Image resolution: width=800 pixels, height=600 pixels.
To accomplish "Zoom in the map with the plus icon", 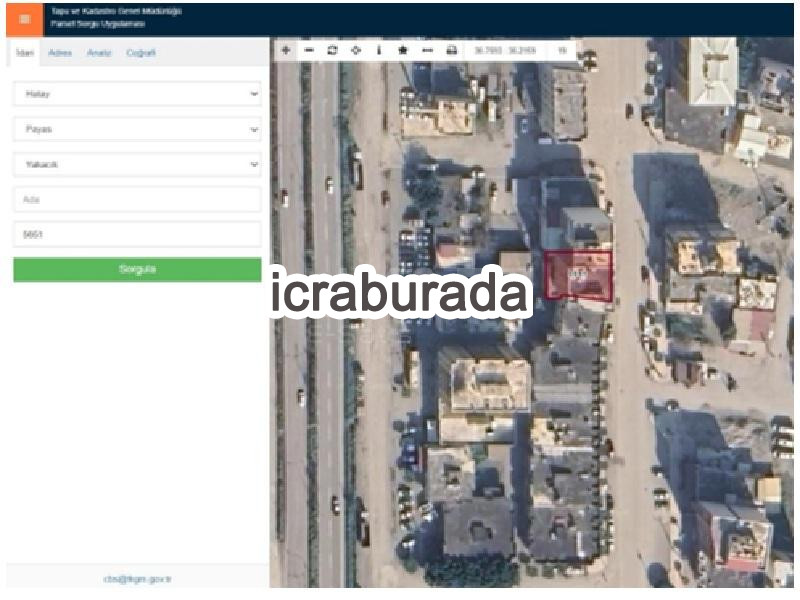I will (x=286, y=50).
